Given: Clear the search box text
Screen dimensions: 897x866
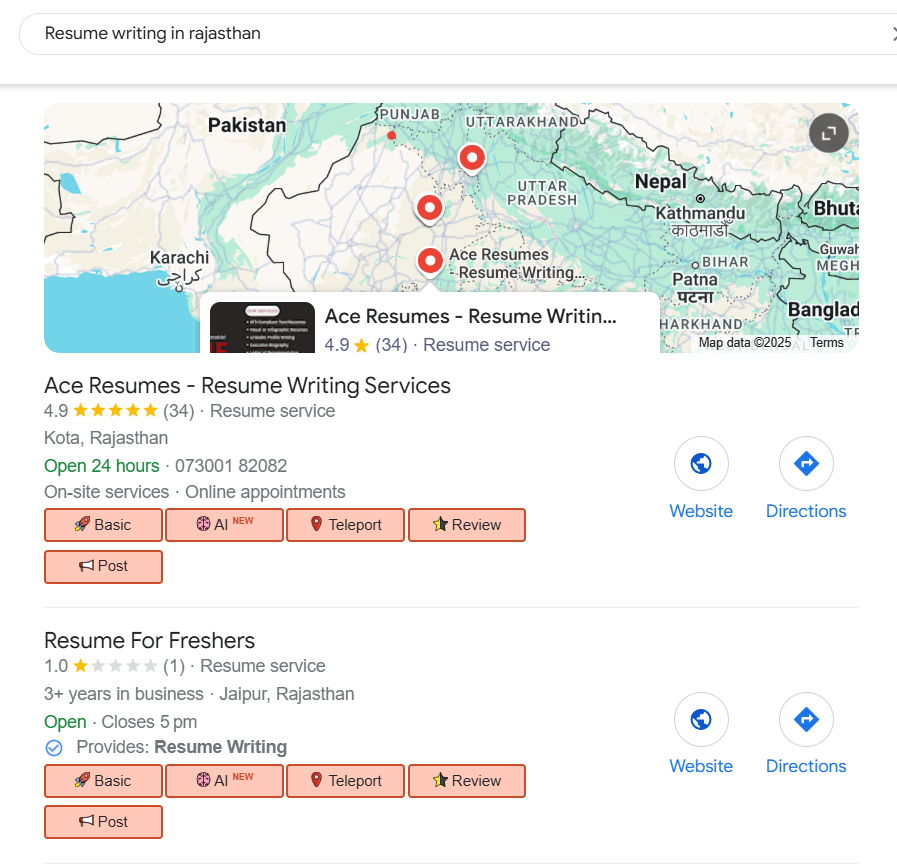Looking at the screenshot, I should click(893, 34).
